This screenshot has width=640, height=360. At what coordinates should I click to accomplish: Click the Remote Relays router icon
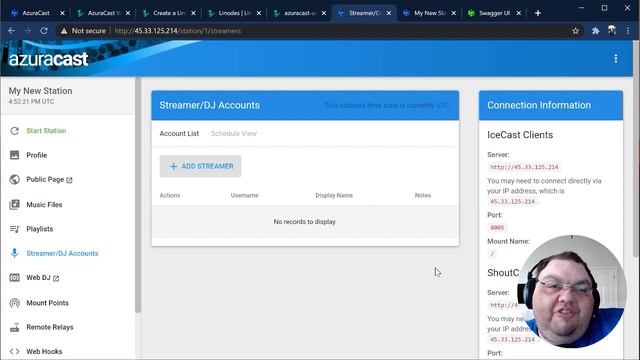(14, 327)
